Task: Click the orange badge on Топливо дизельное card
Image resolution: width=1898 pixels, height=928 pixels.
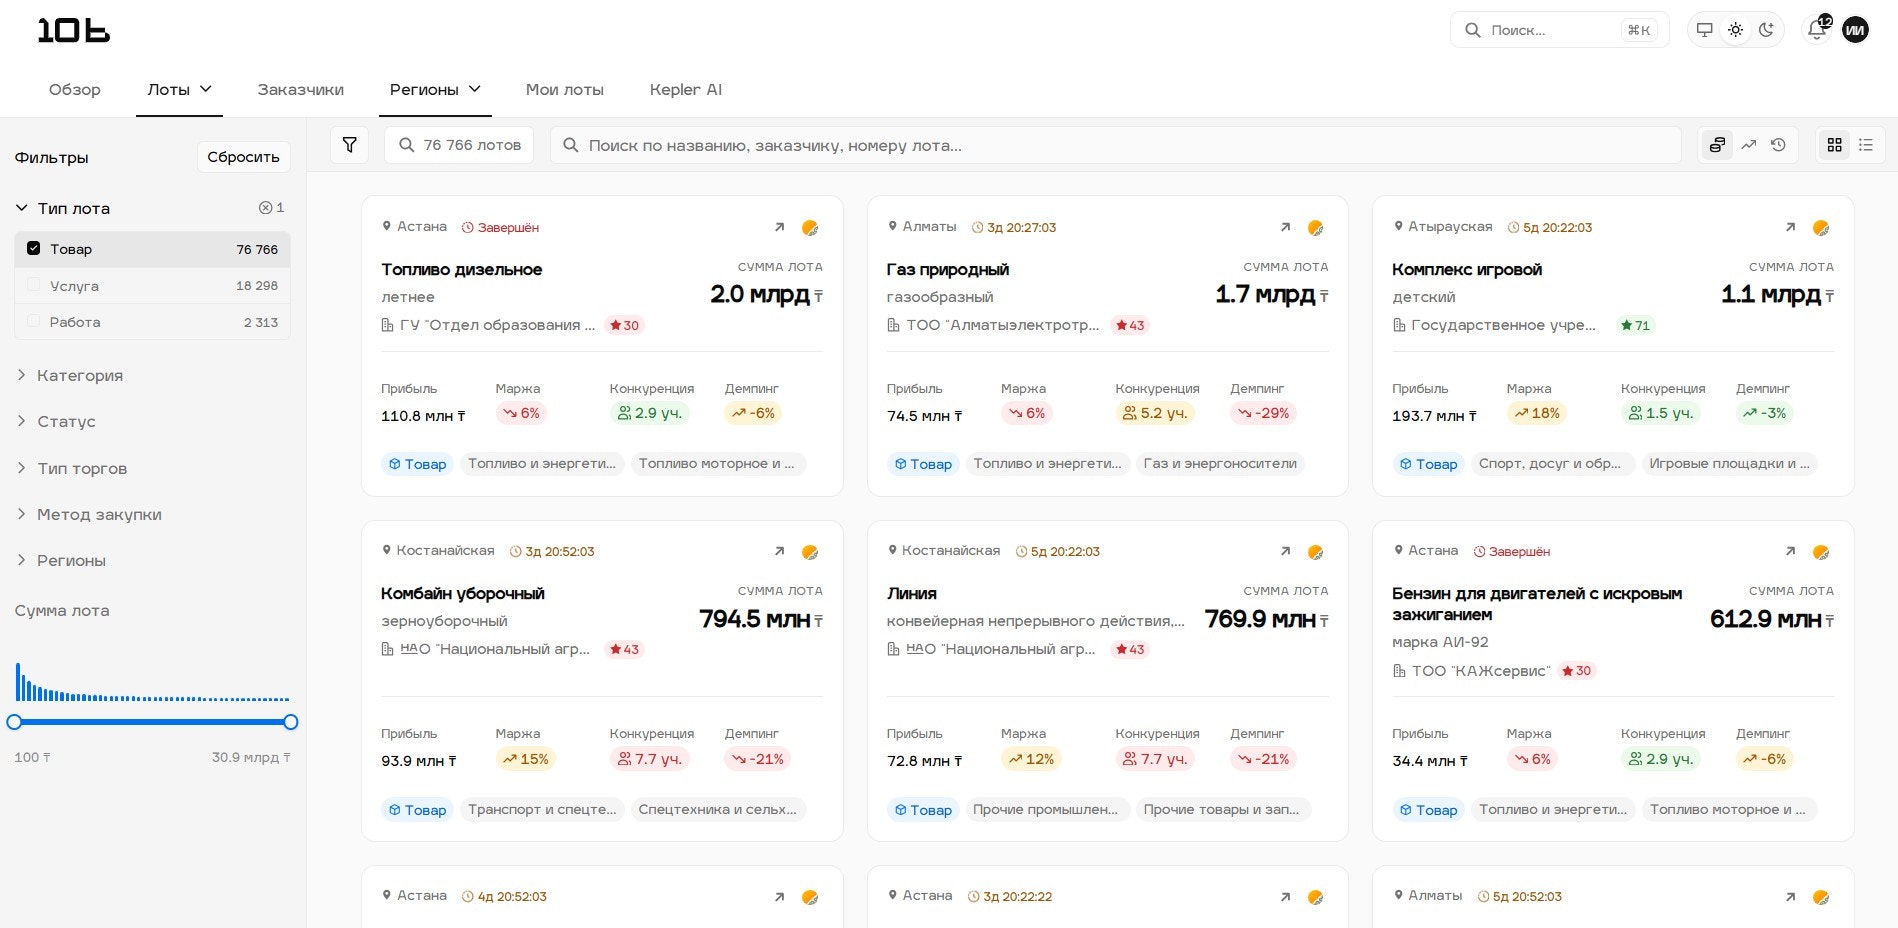Action: pyautogui.click(x=810, y=228)
